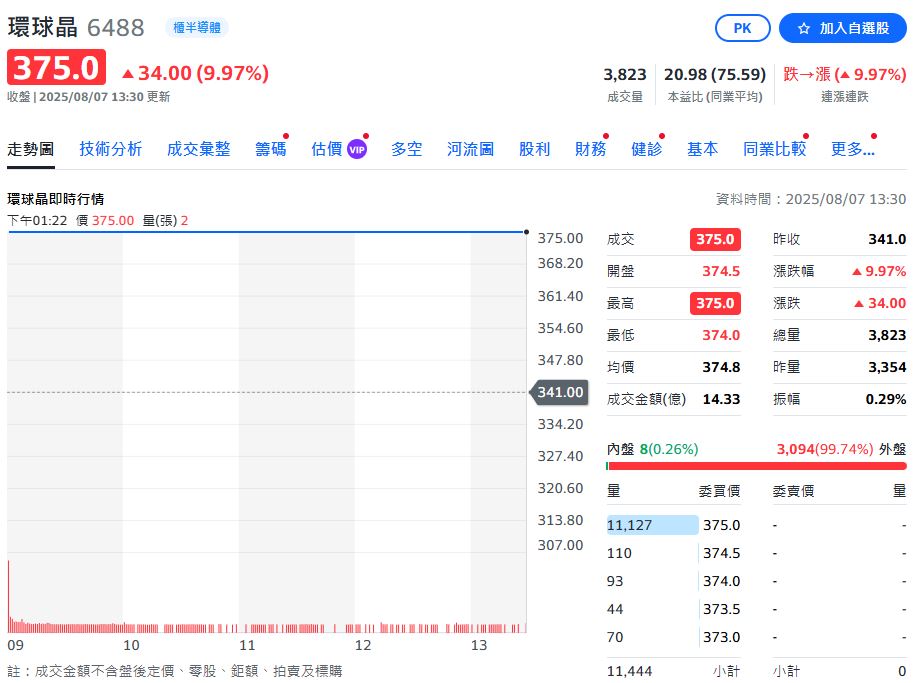Click the PK compare button
The width and height of the screenshot is (917, 683).
742,28
